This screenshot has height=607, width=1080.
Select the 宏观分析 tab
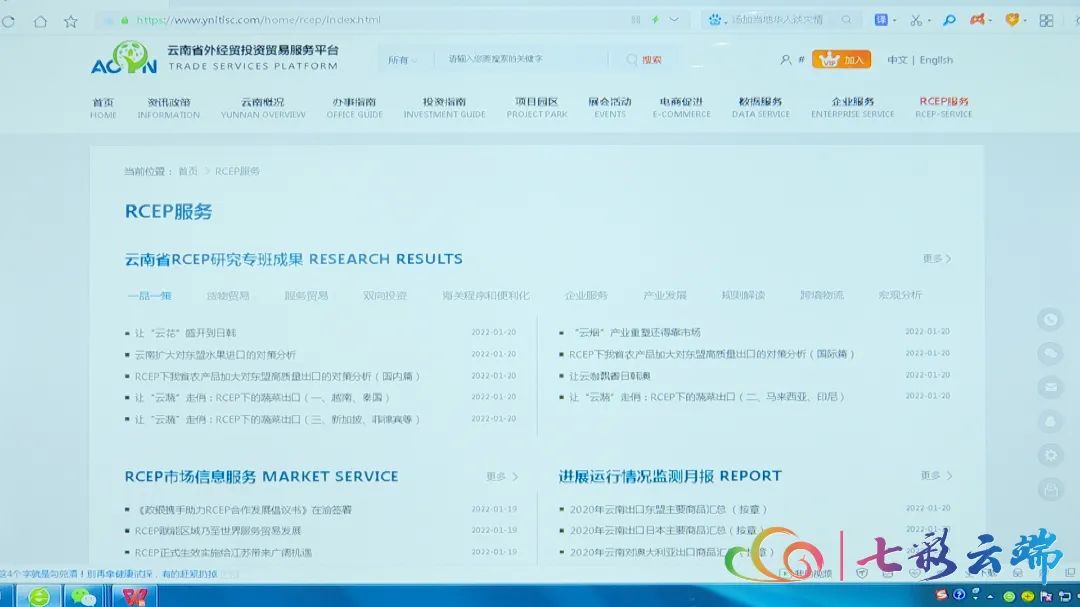(x=900, y=296)
